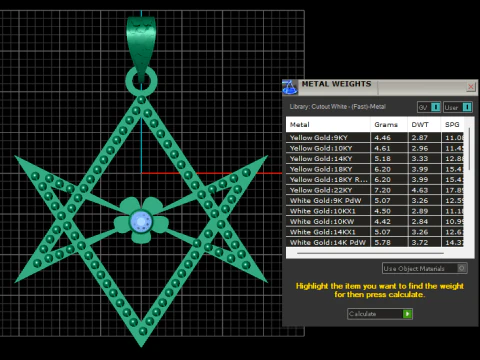Click the Metal Weights scale icon
This screenshot has height=360, width=480.
click(290, 87)
